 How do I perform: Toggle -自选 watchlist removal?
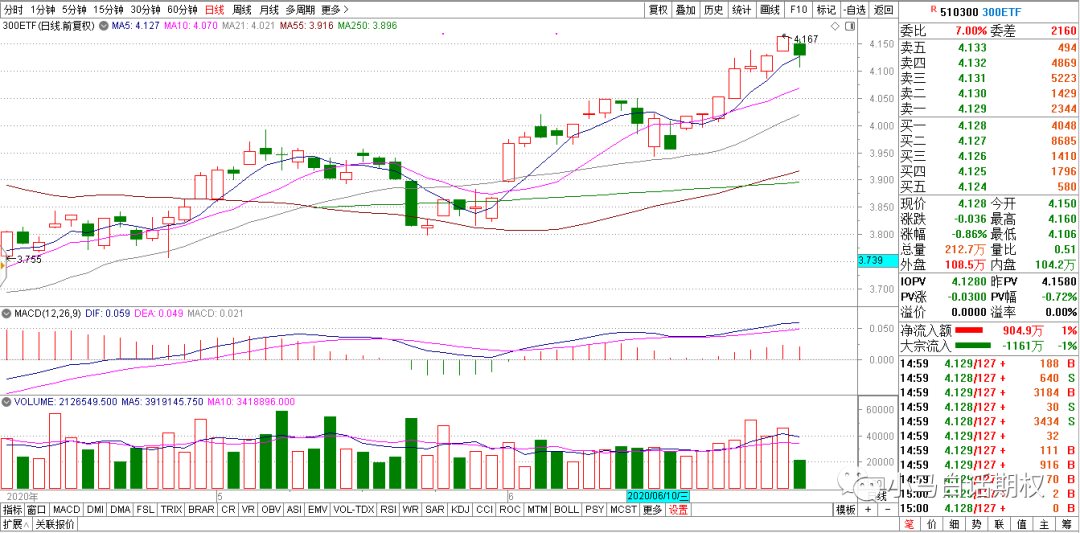[x=854, y=10]
